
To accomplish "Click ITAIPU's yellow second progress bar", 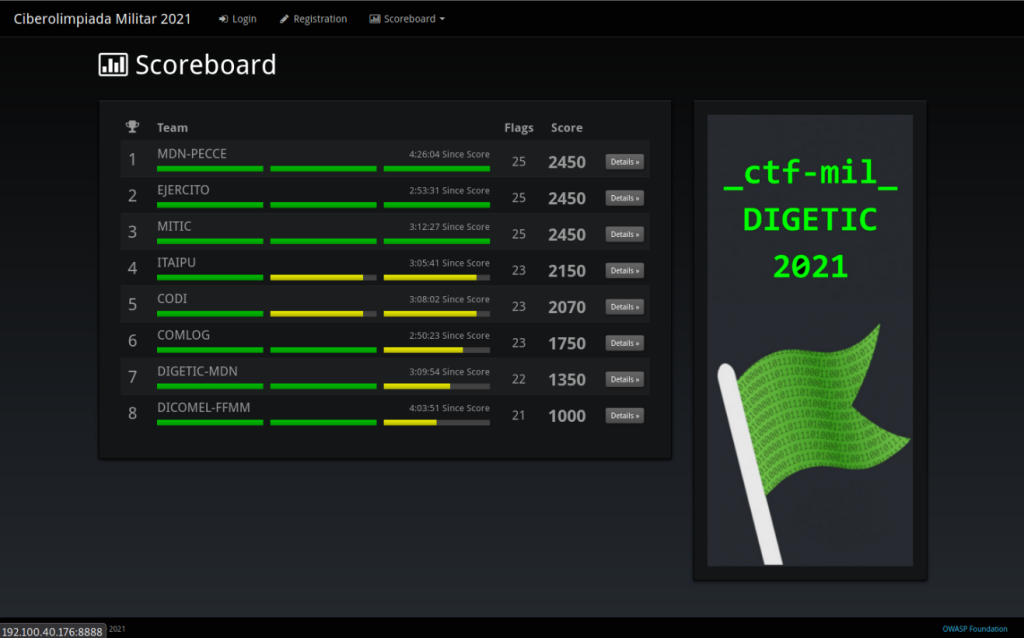I will tap(317, 277).
